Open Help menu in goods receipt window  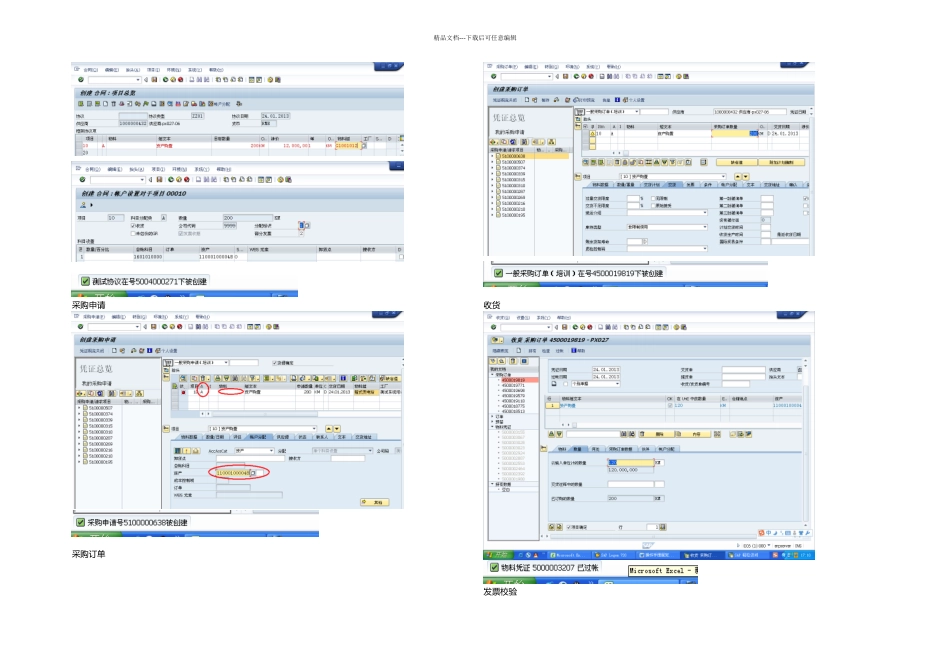[563, 318]
